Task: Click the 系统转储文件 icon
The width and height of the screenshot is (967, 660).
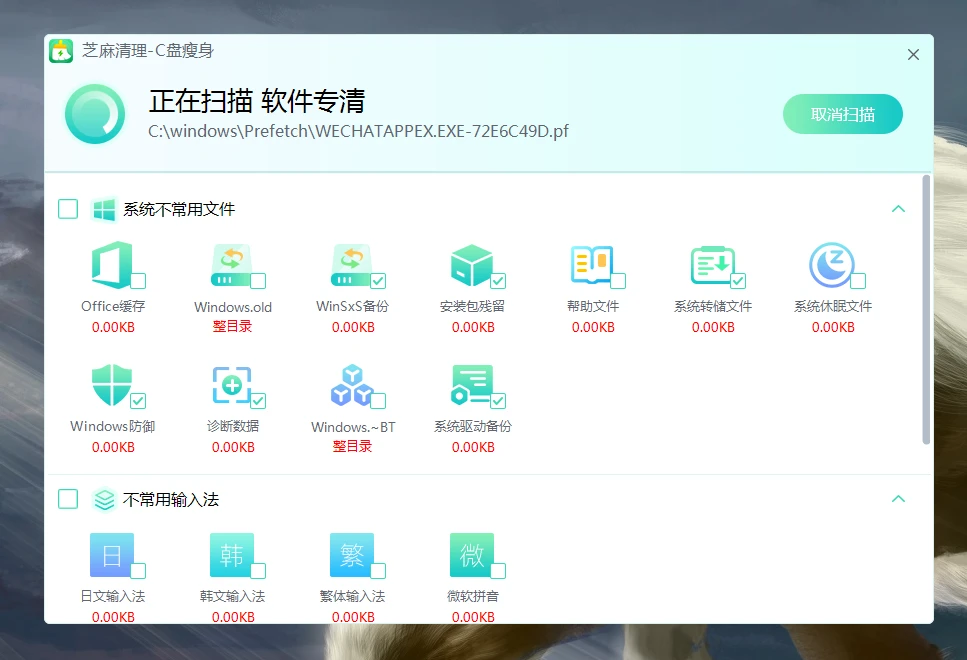Action: click(x=711, y=266)
